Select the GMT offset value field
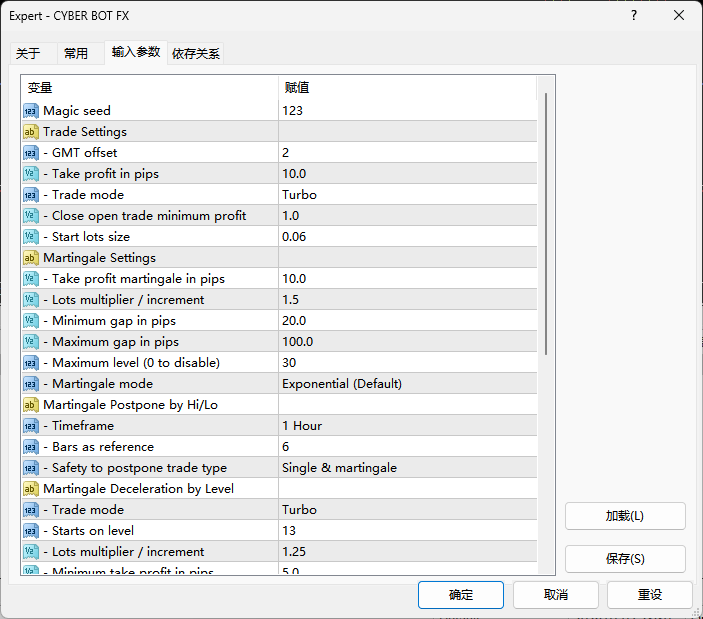This screenshot has height=619, width=703. (407, 153)
